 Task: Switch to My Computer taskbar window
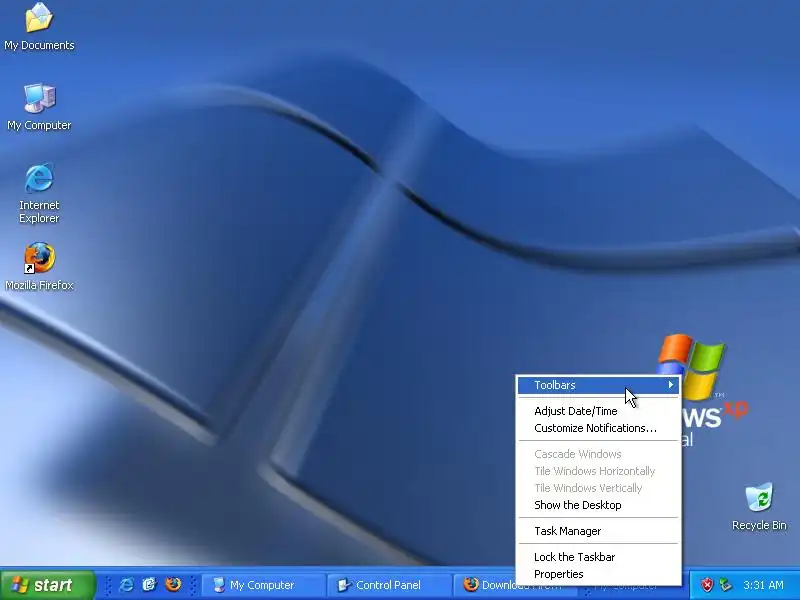[x=262, y=585]
